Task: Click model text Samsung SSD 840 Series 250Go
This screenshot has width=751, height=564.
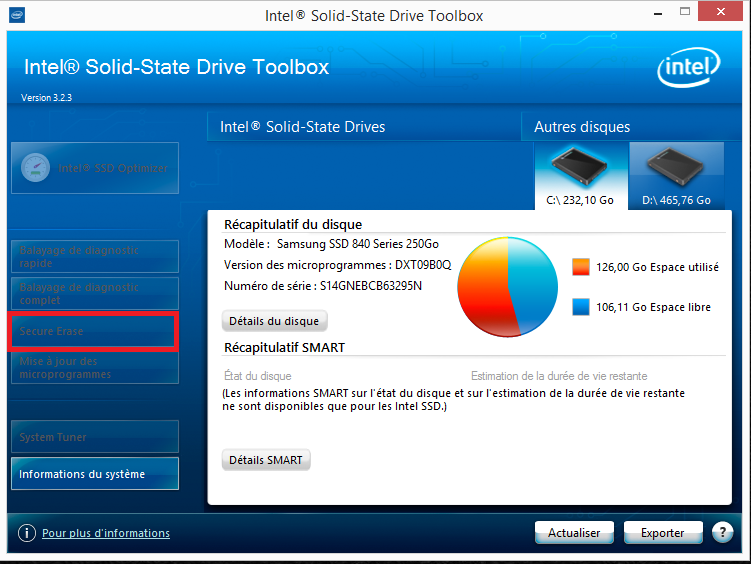Action: pos(358,244)
